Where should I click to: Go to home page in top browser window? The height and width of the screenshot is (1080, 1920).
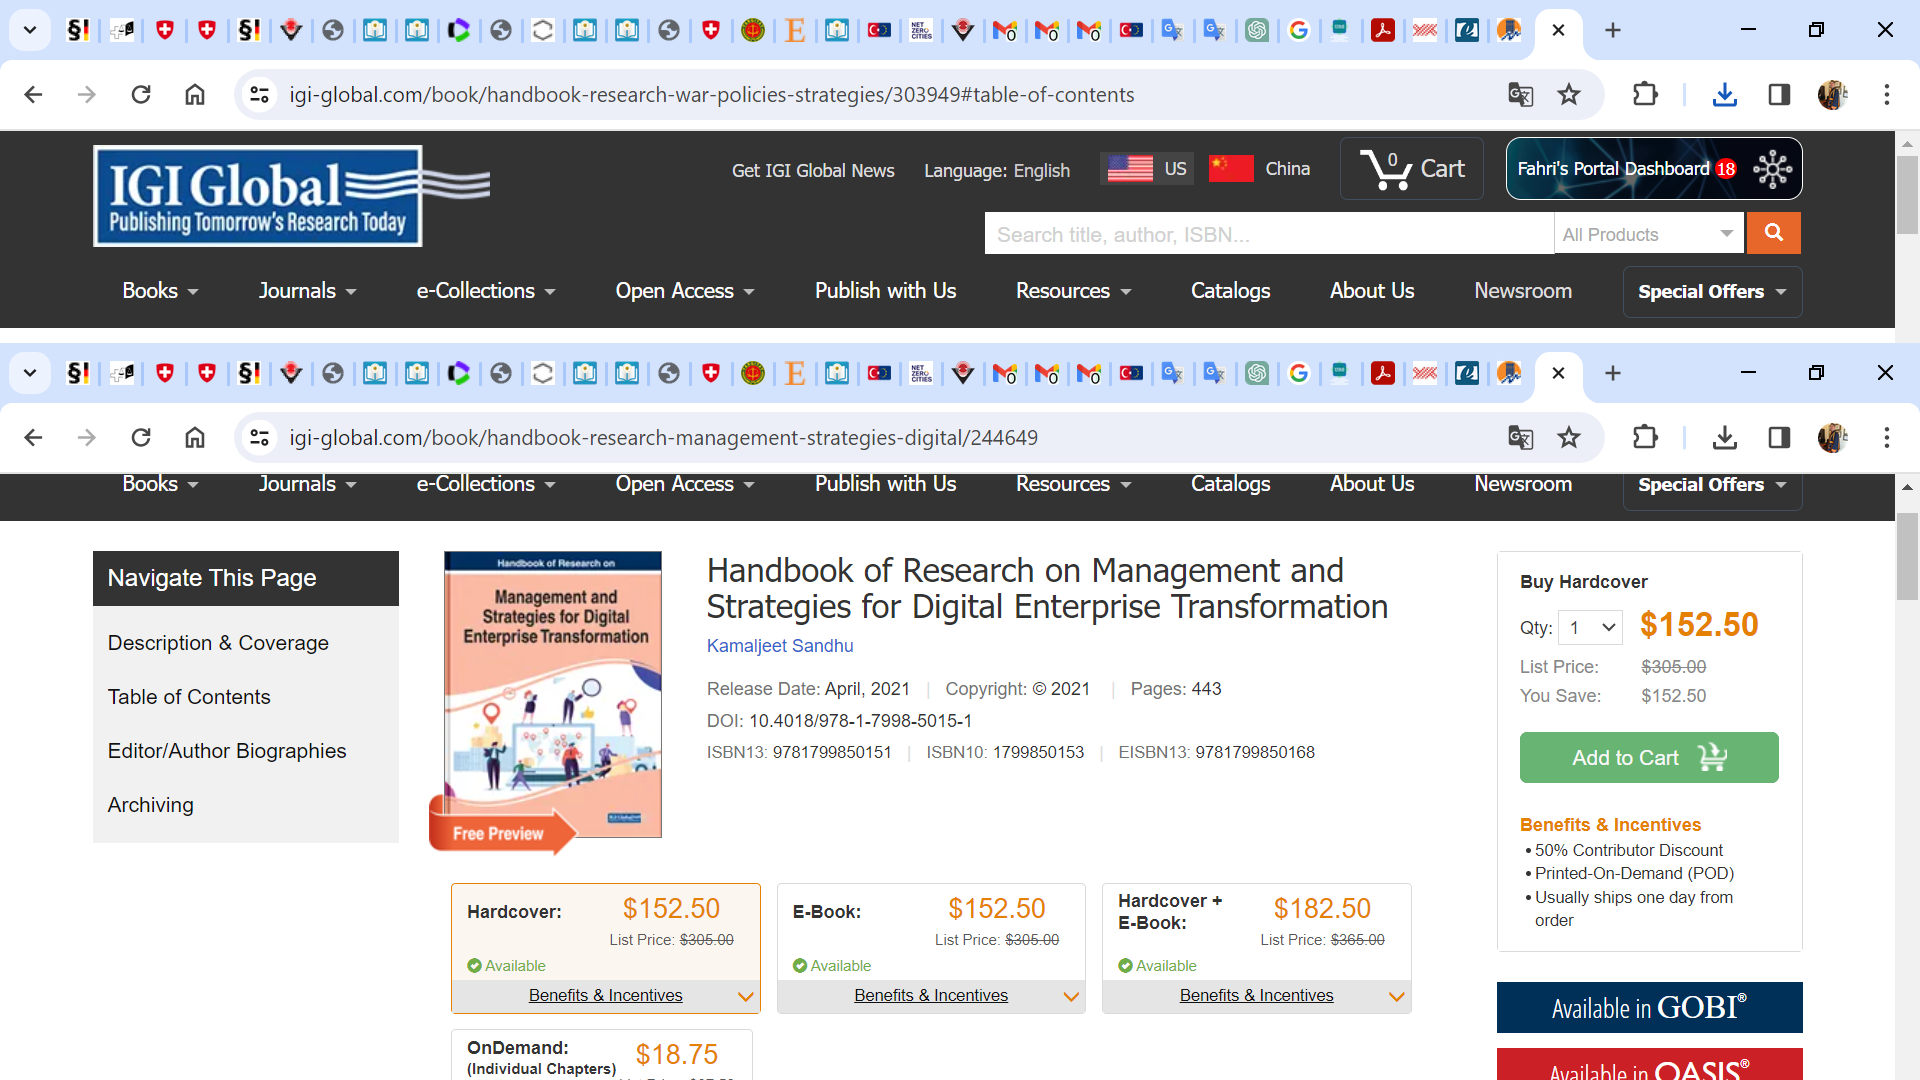pyautogui.click(x=195, y=95)
